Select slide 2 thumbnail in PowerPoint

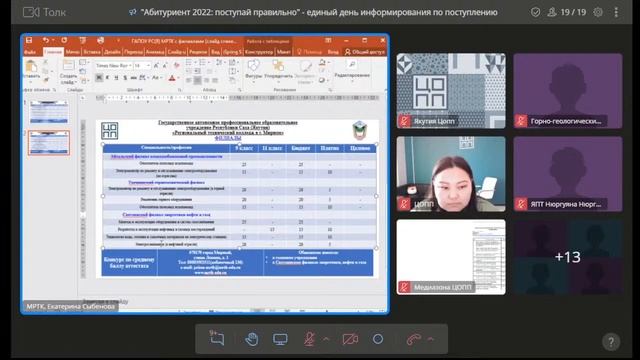coord(49,143)
